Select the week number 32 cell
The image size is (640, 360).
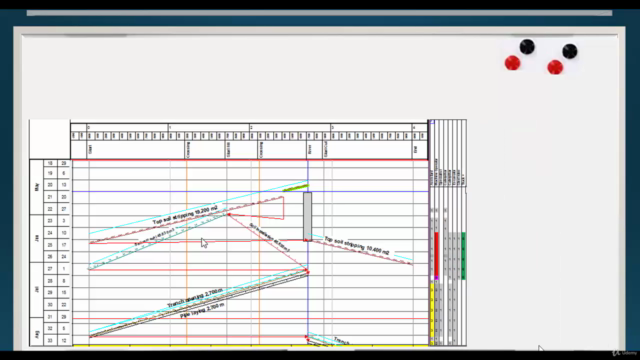[50, 329]
